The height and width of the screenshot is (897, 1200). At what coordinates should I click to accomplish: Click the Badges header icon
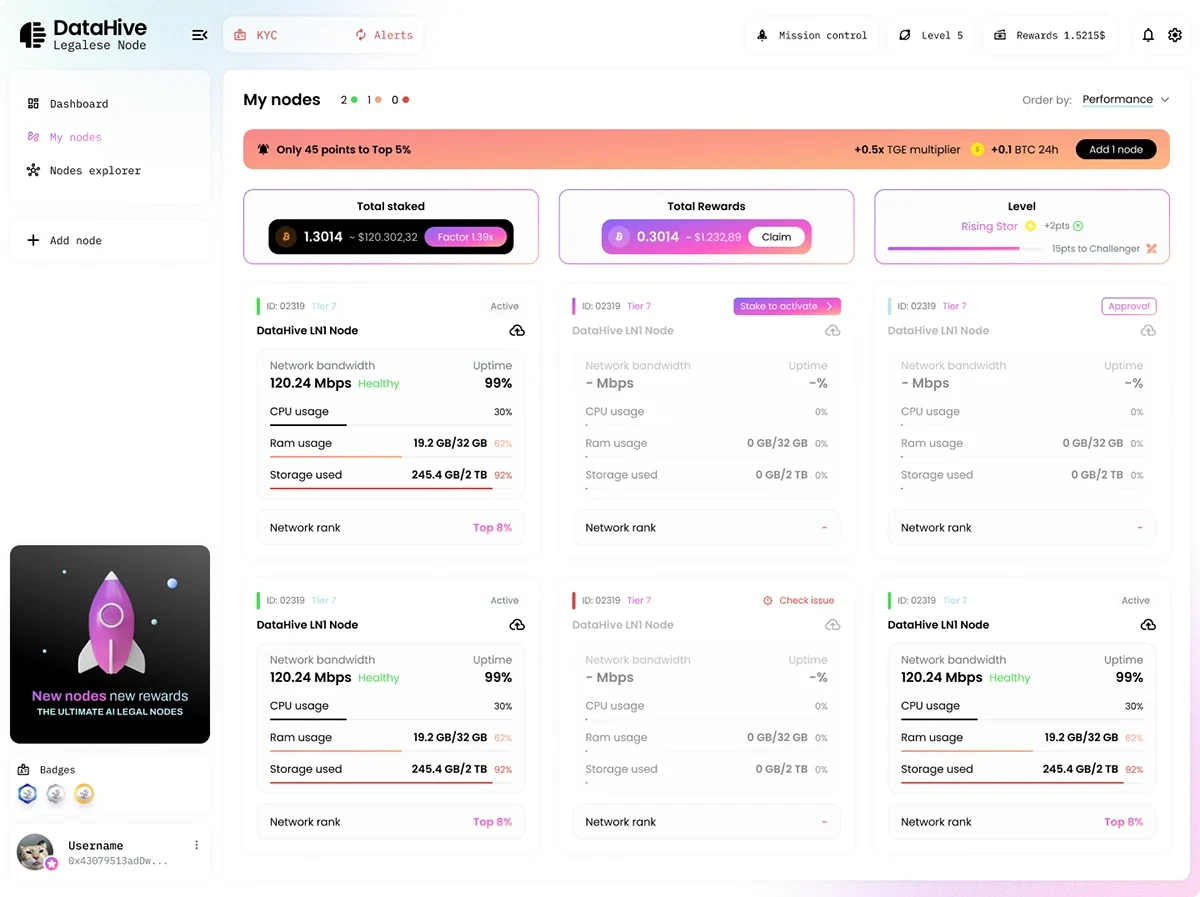click(24, 770)
